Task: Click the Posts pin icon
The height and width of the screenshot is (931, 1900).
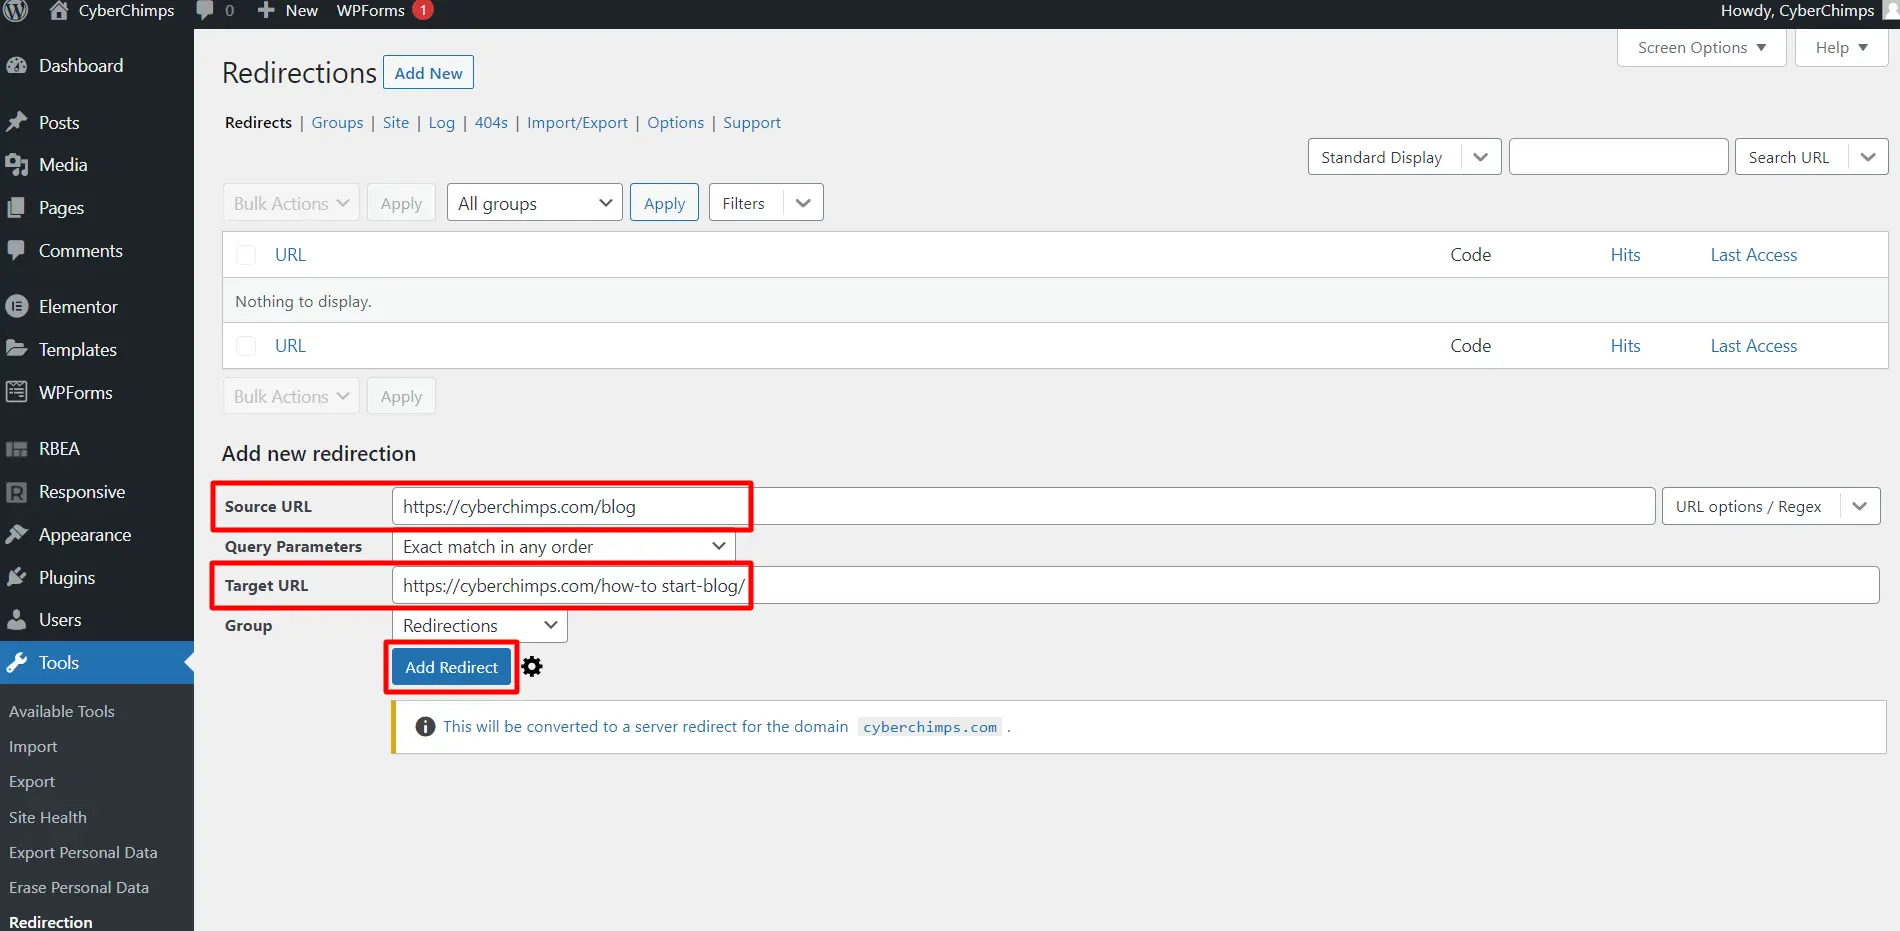Action: (x=16, y=122)
